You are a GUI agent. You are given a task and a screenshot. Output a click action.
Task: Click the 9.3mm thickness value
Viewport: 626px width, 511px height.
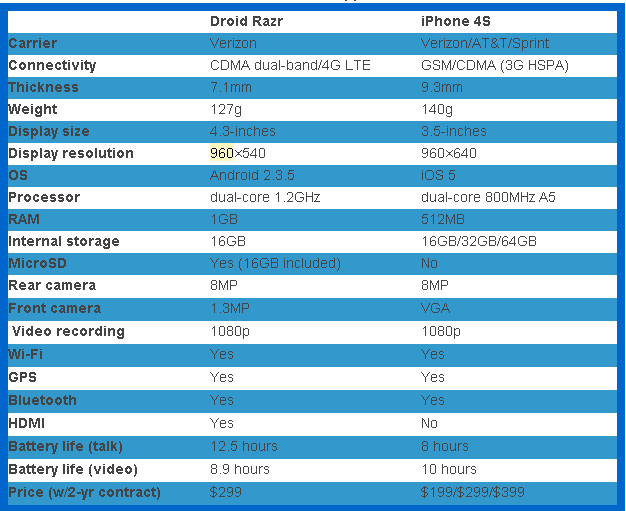click(x=442, y=87)
